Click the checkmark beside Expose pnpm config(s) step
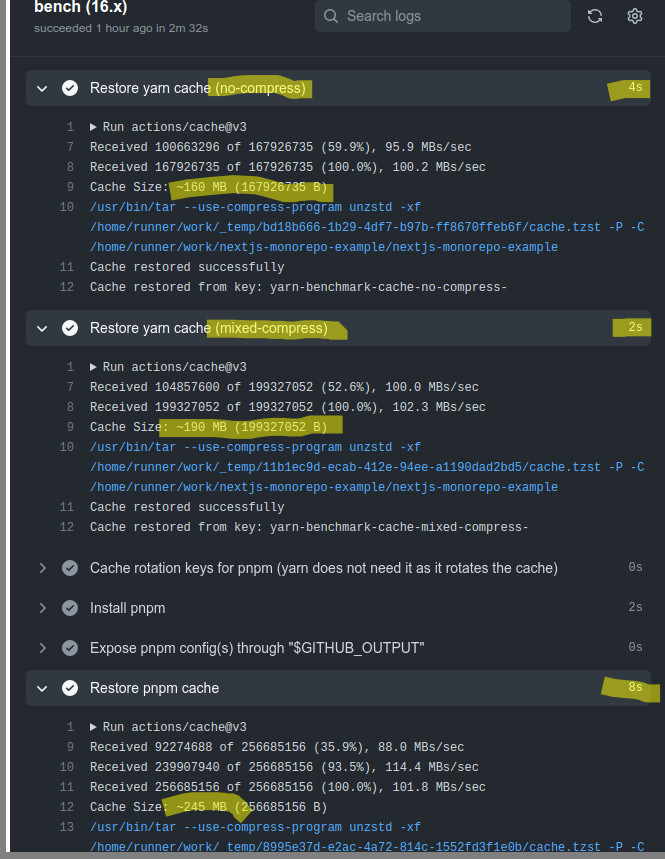The image size is (665, 859). (x=70, y=647)
